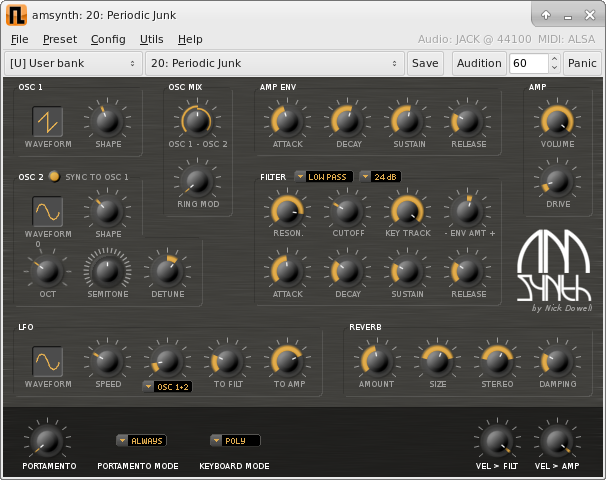The image size is (606, 480).
Task: Click the Amp Env Attack knob
Action: tap(287, 121)
